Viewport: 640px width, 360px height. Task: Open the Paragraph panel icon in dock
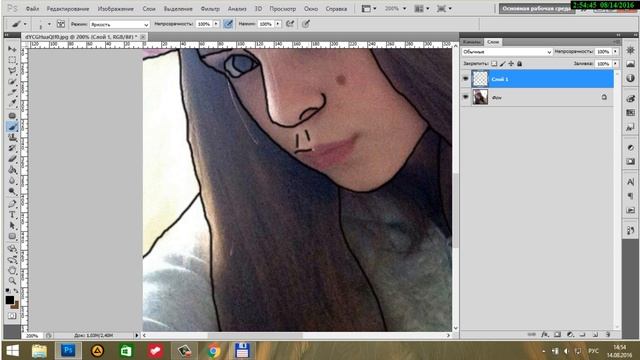[x=631, y=196]
